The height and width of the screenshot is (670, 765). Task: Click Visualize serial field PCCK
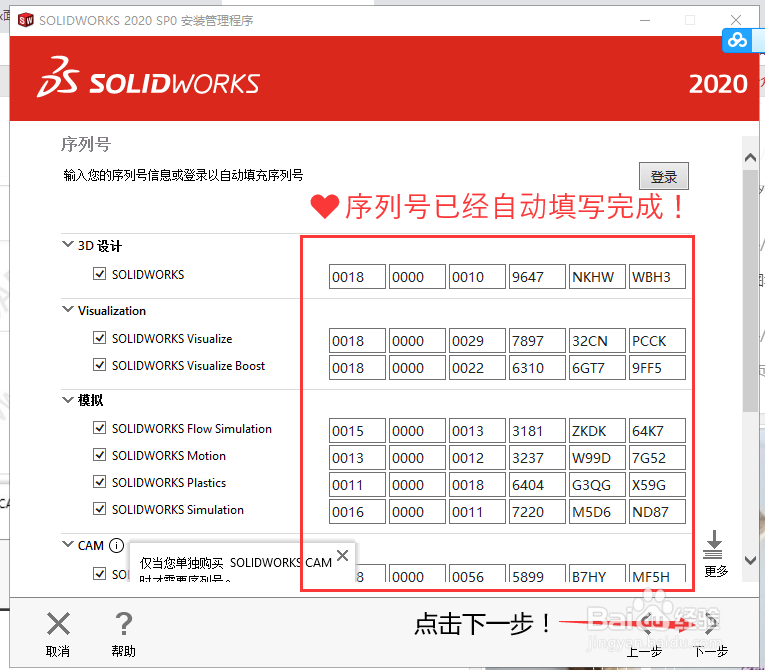tap(657, 341)
